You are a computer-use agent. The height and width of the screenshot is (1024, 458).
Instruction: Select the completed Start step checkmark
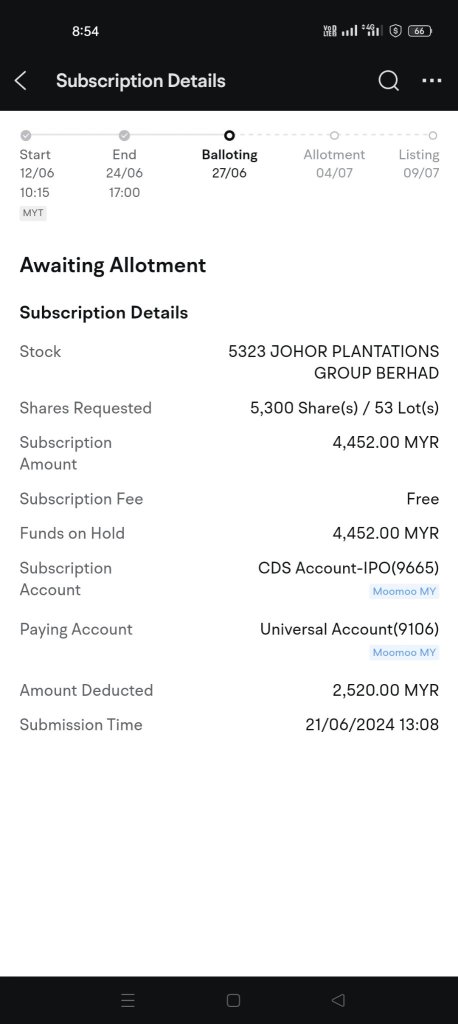25,135
